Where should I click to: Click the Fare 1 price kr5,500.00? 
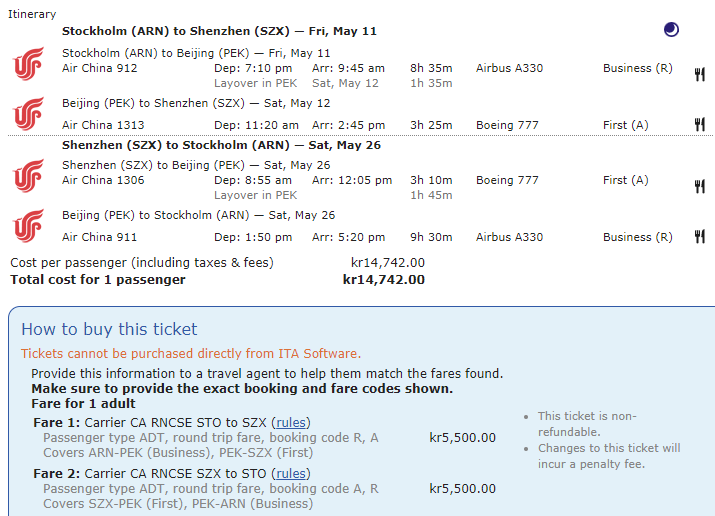coord(462,438)
